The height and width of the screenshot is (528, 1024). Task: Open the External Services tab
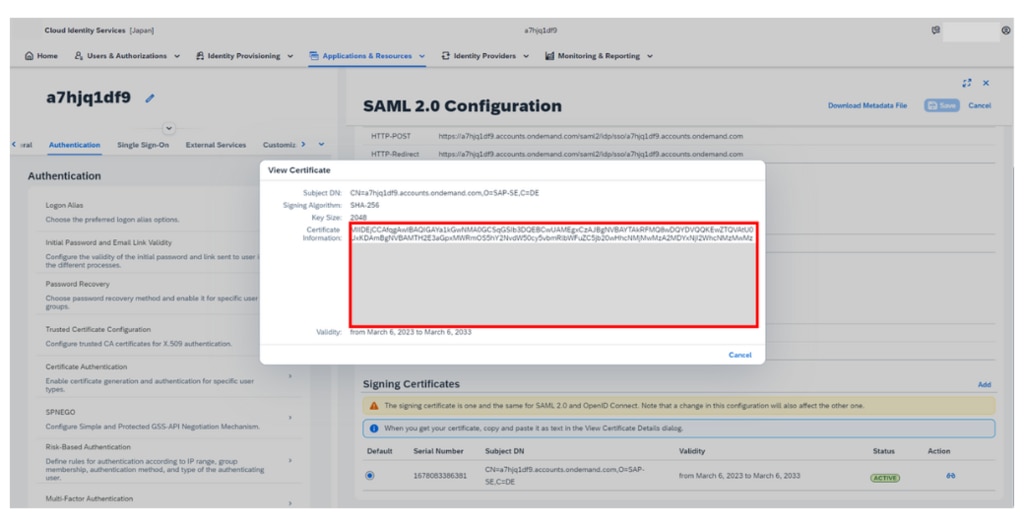pyautogui.click(x=216, y=145)
